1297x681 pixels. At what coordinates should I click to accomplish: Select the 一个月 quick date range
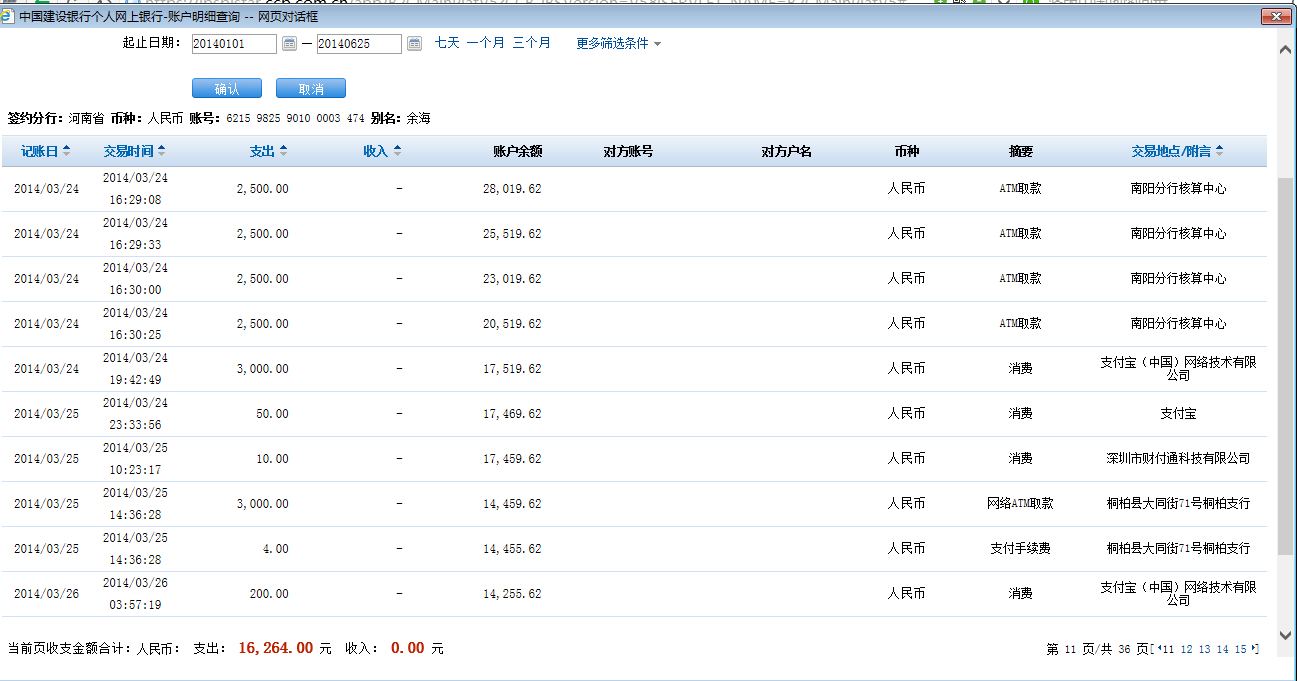coord(485,43)
